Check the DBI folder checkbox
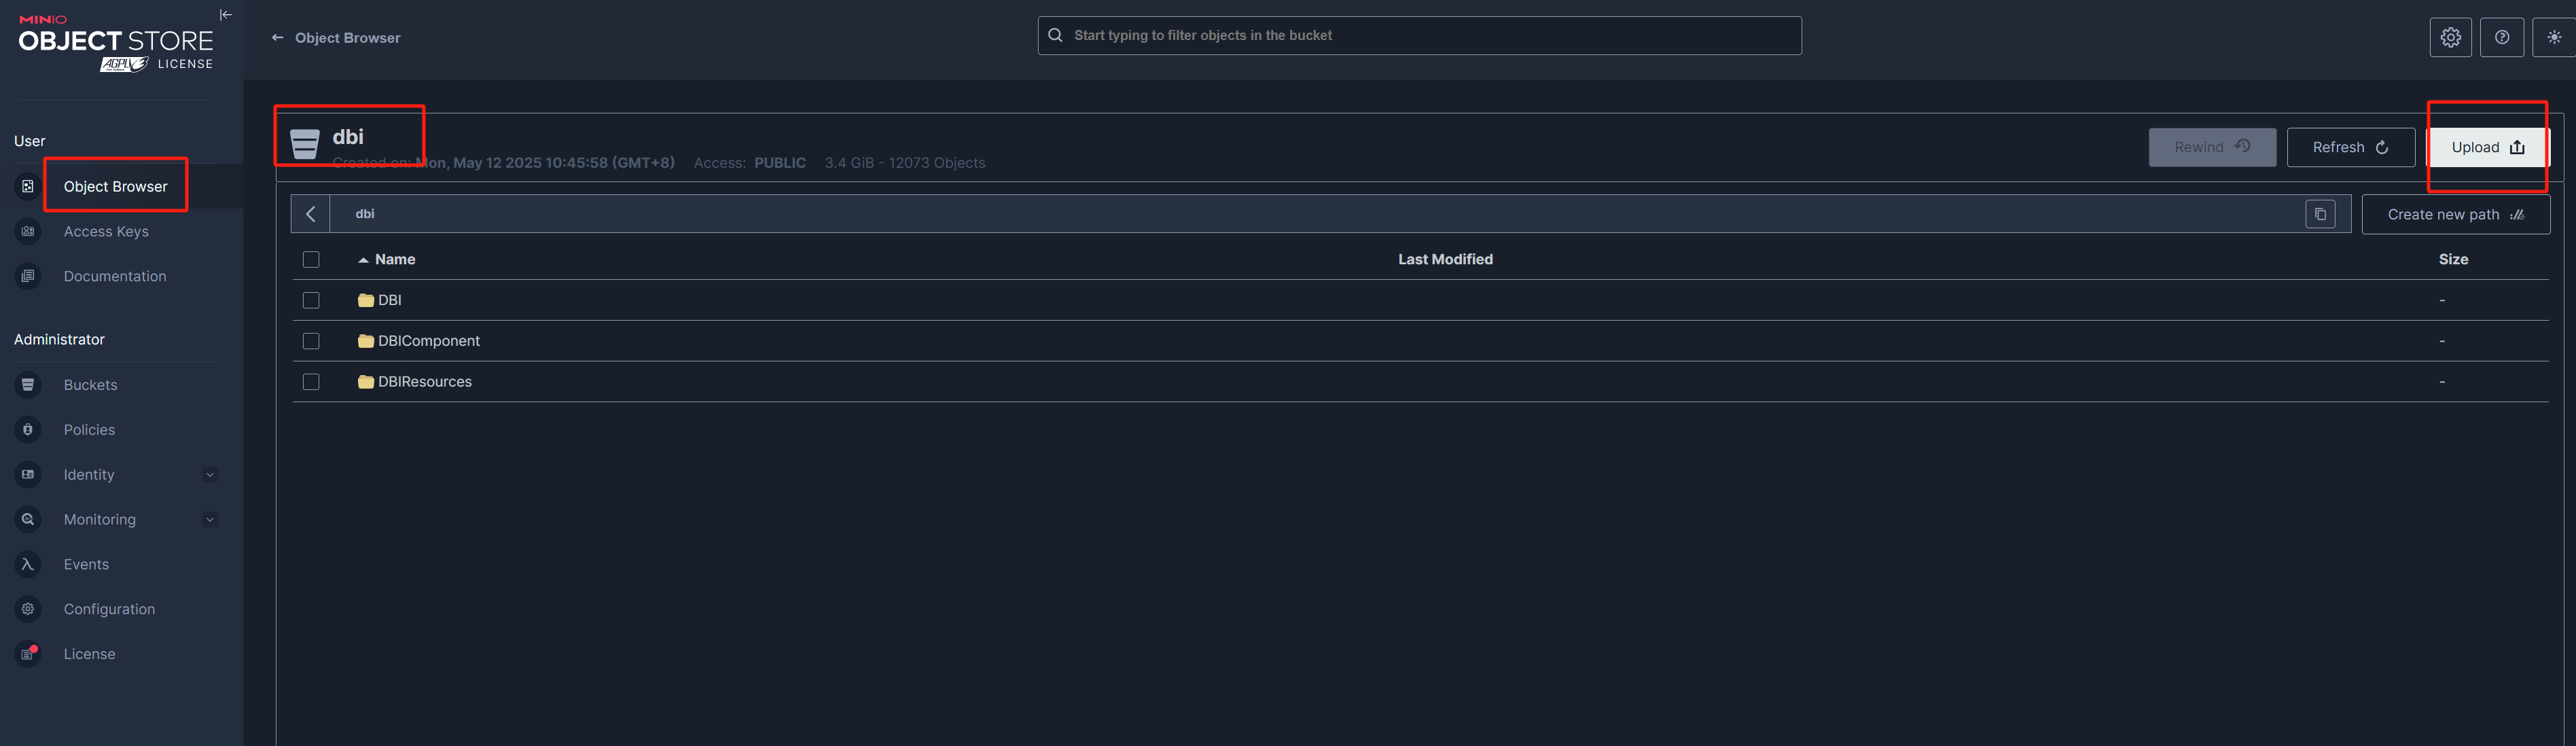 [311, 300]
